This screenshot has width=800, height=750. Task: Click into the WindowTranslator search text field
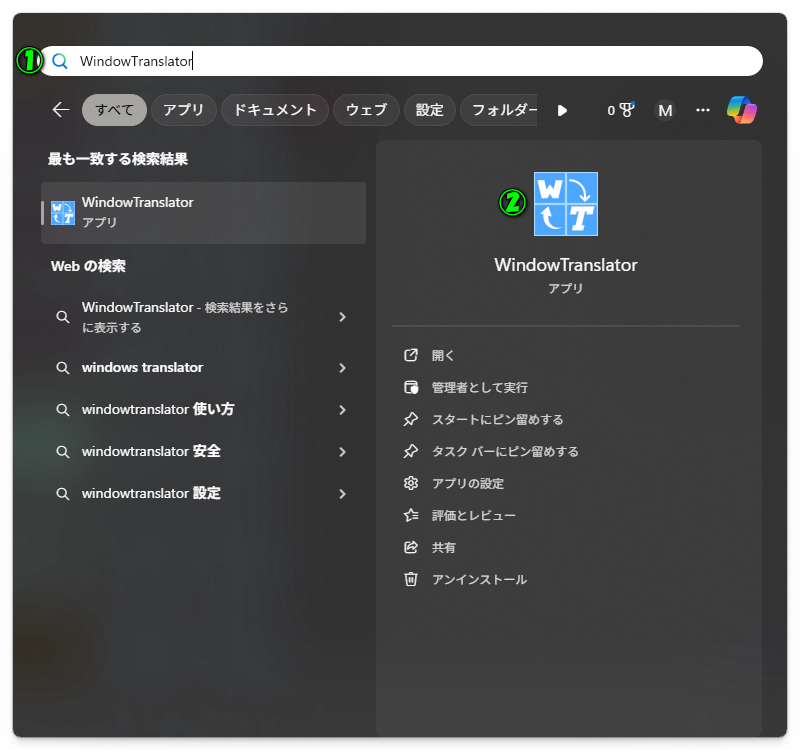pyautogui.click(x=400, y=61)
